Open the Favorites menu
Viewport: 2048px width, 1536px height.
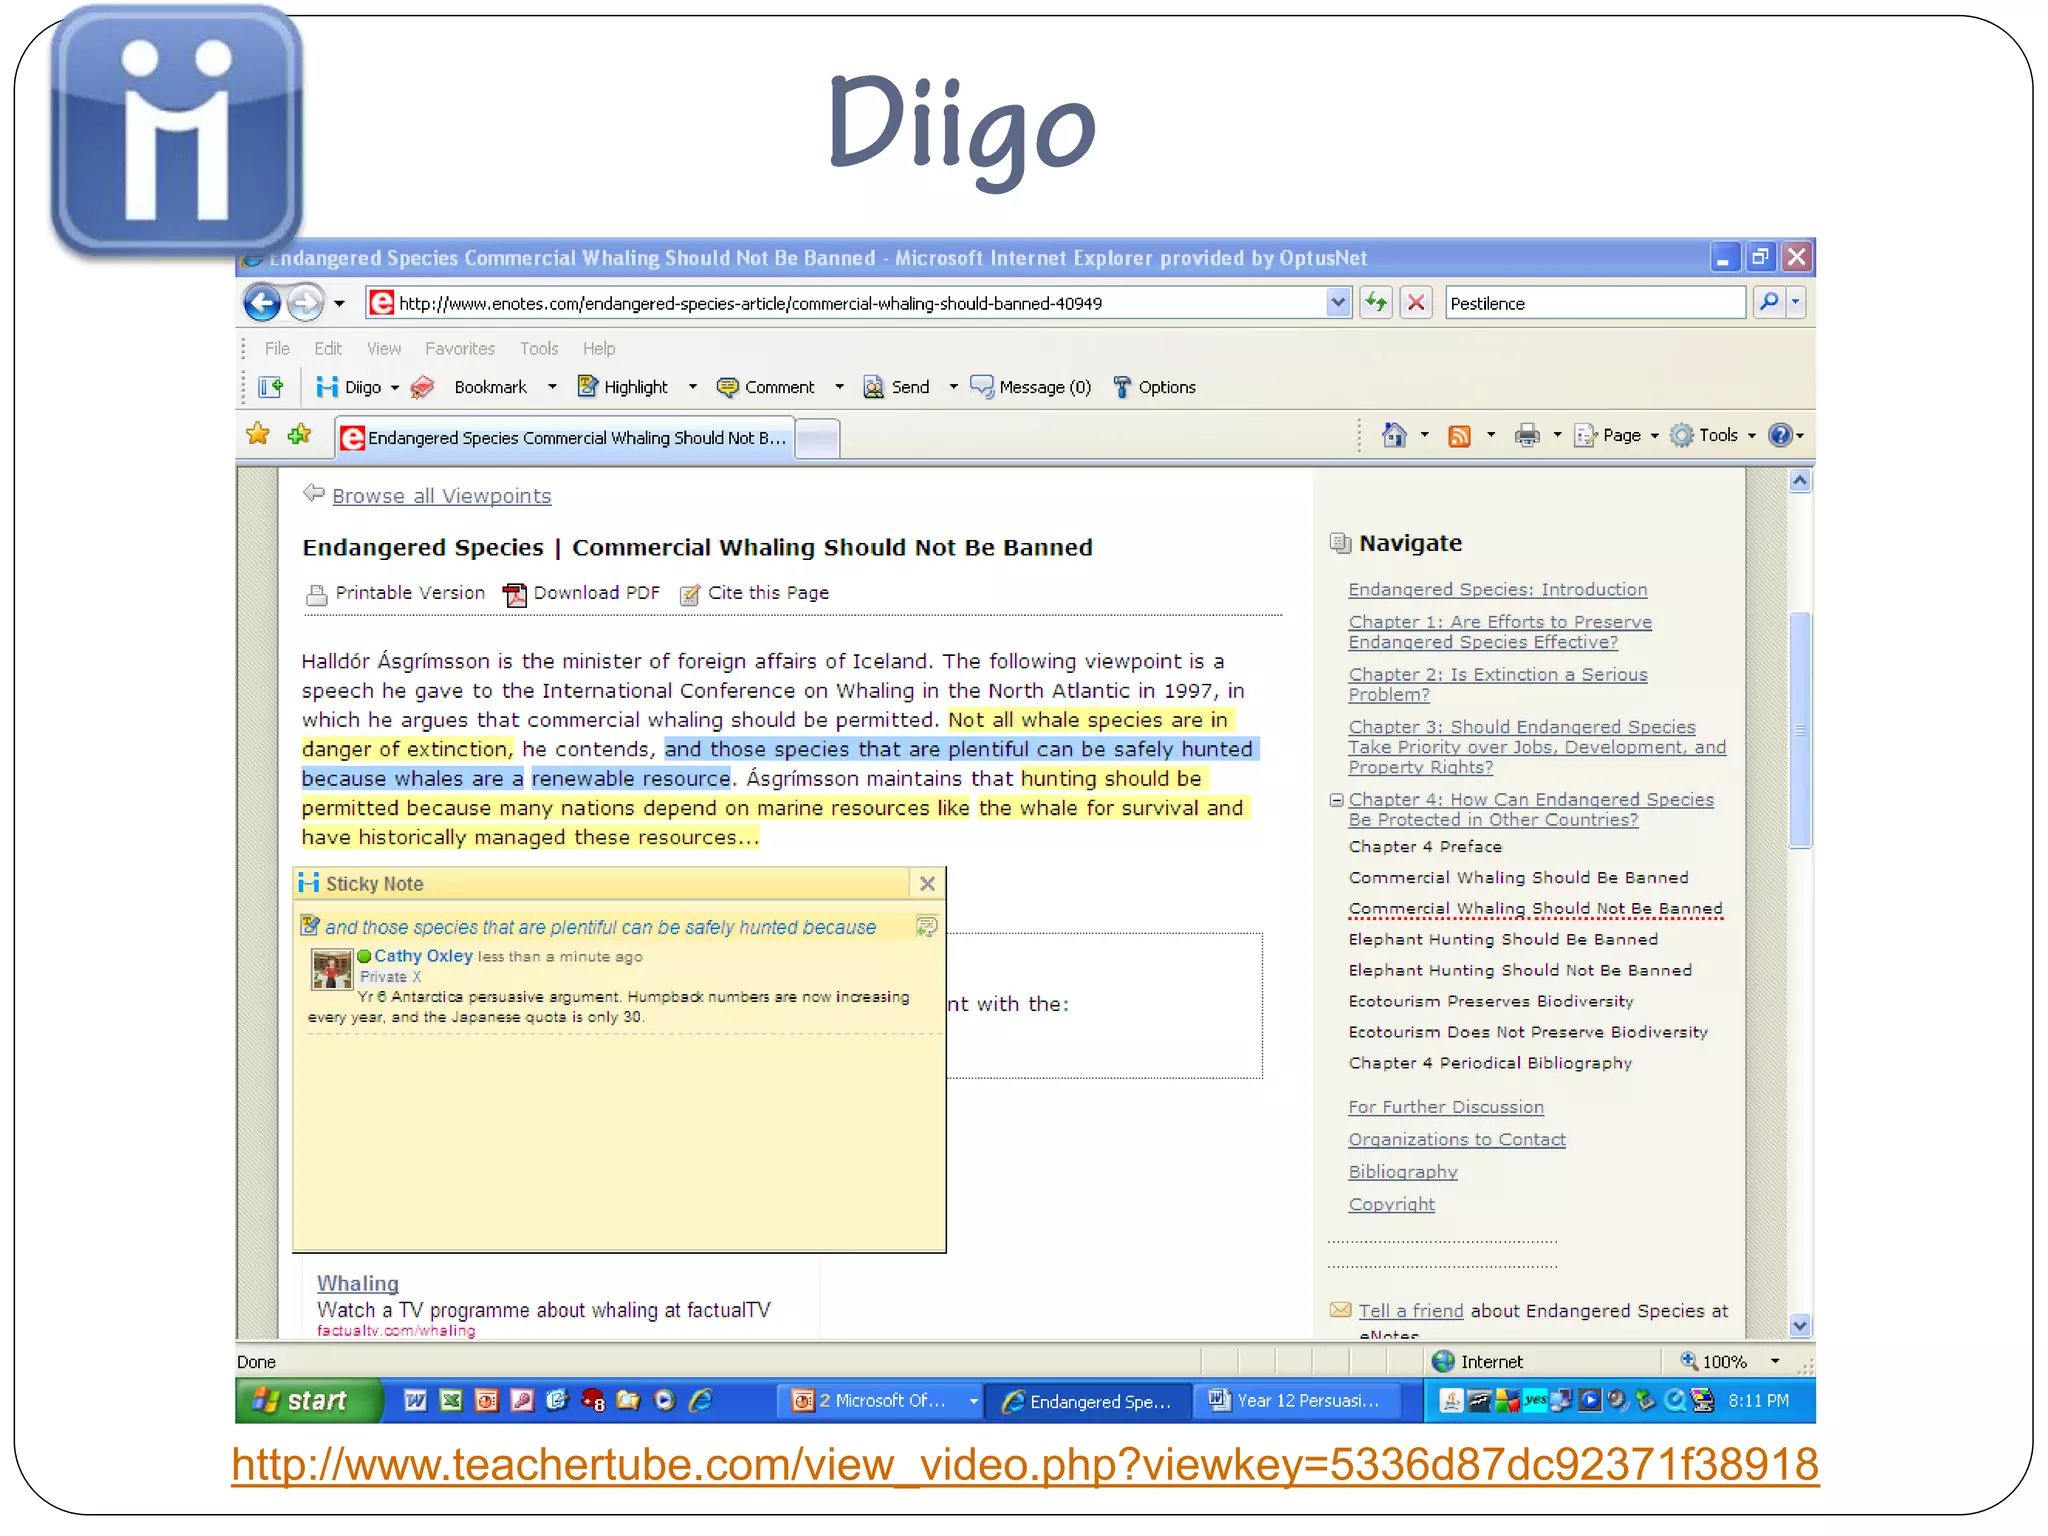click(x=459, y=348)
